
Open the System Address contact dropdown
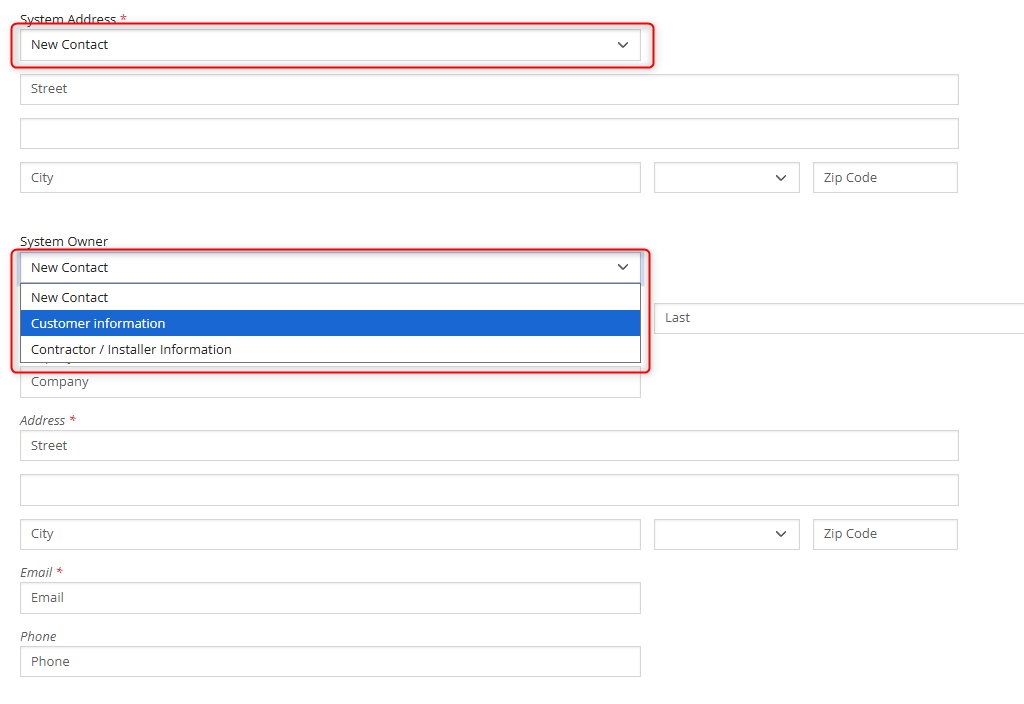[330, 45]
